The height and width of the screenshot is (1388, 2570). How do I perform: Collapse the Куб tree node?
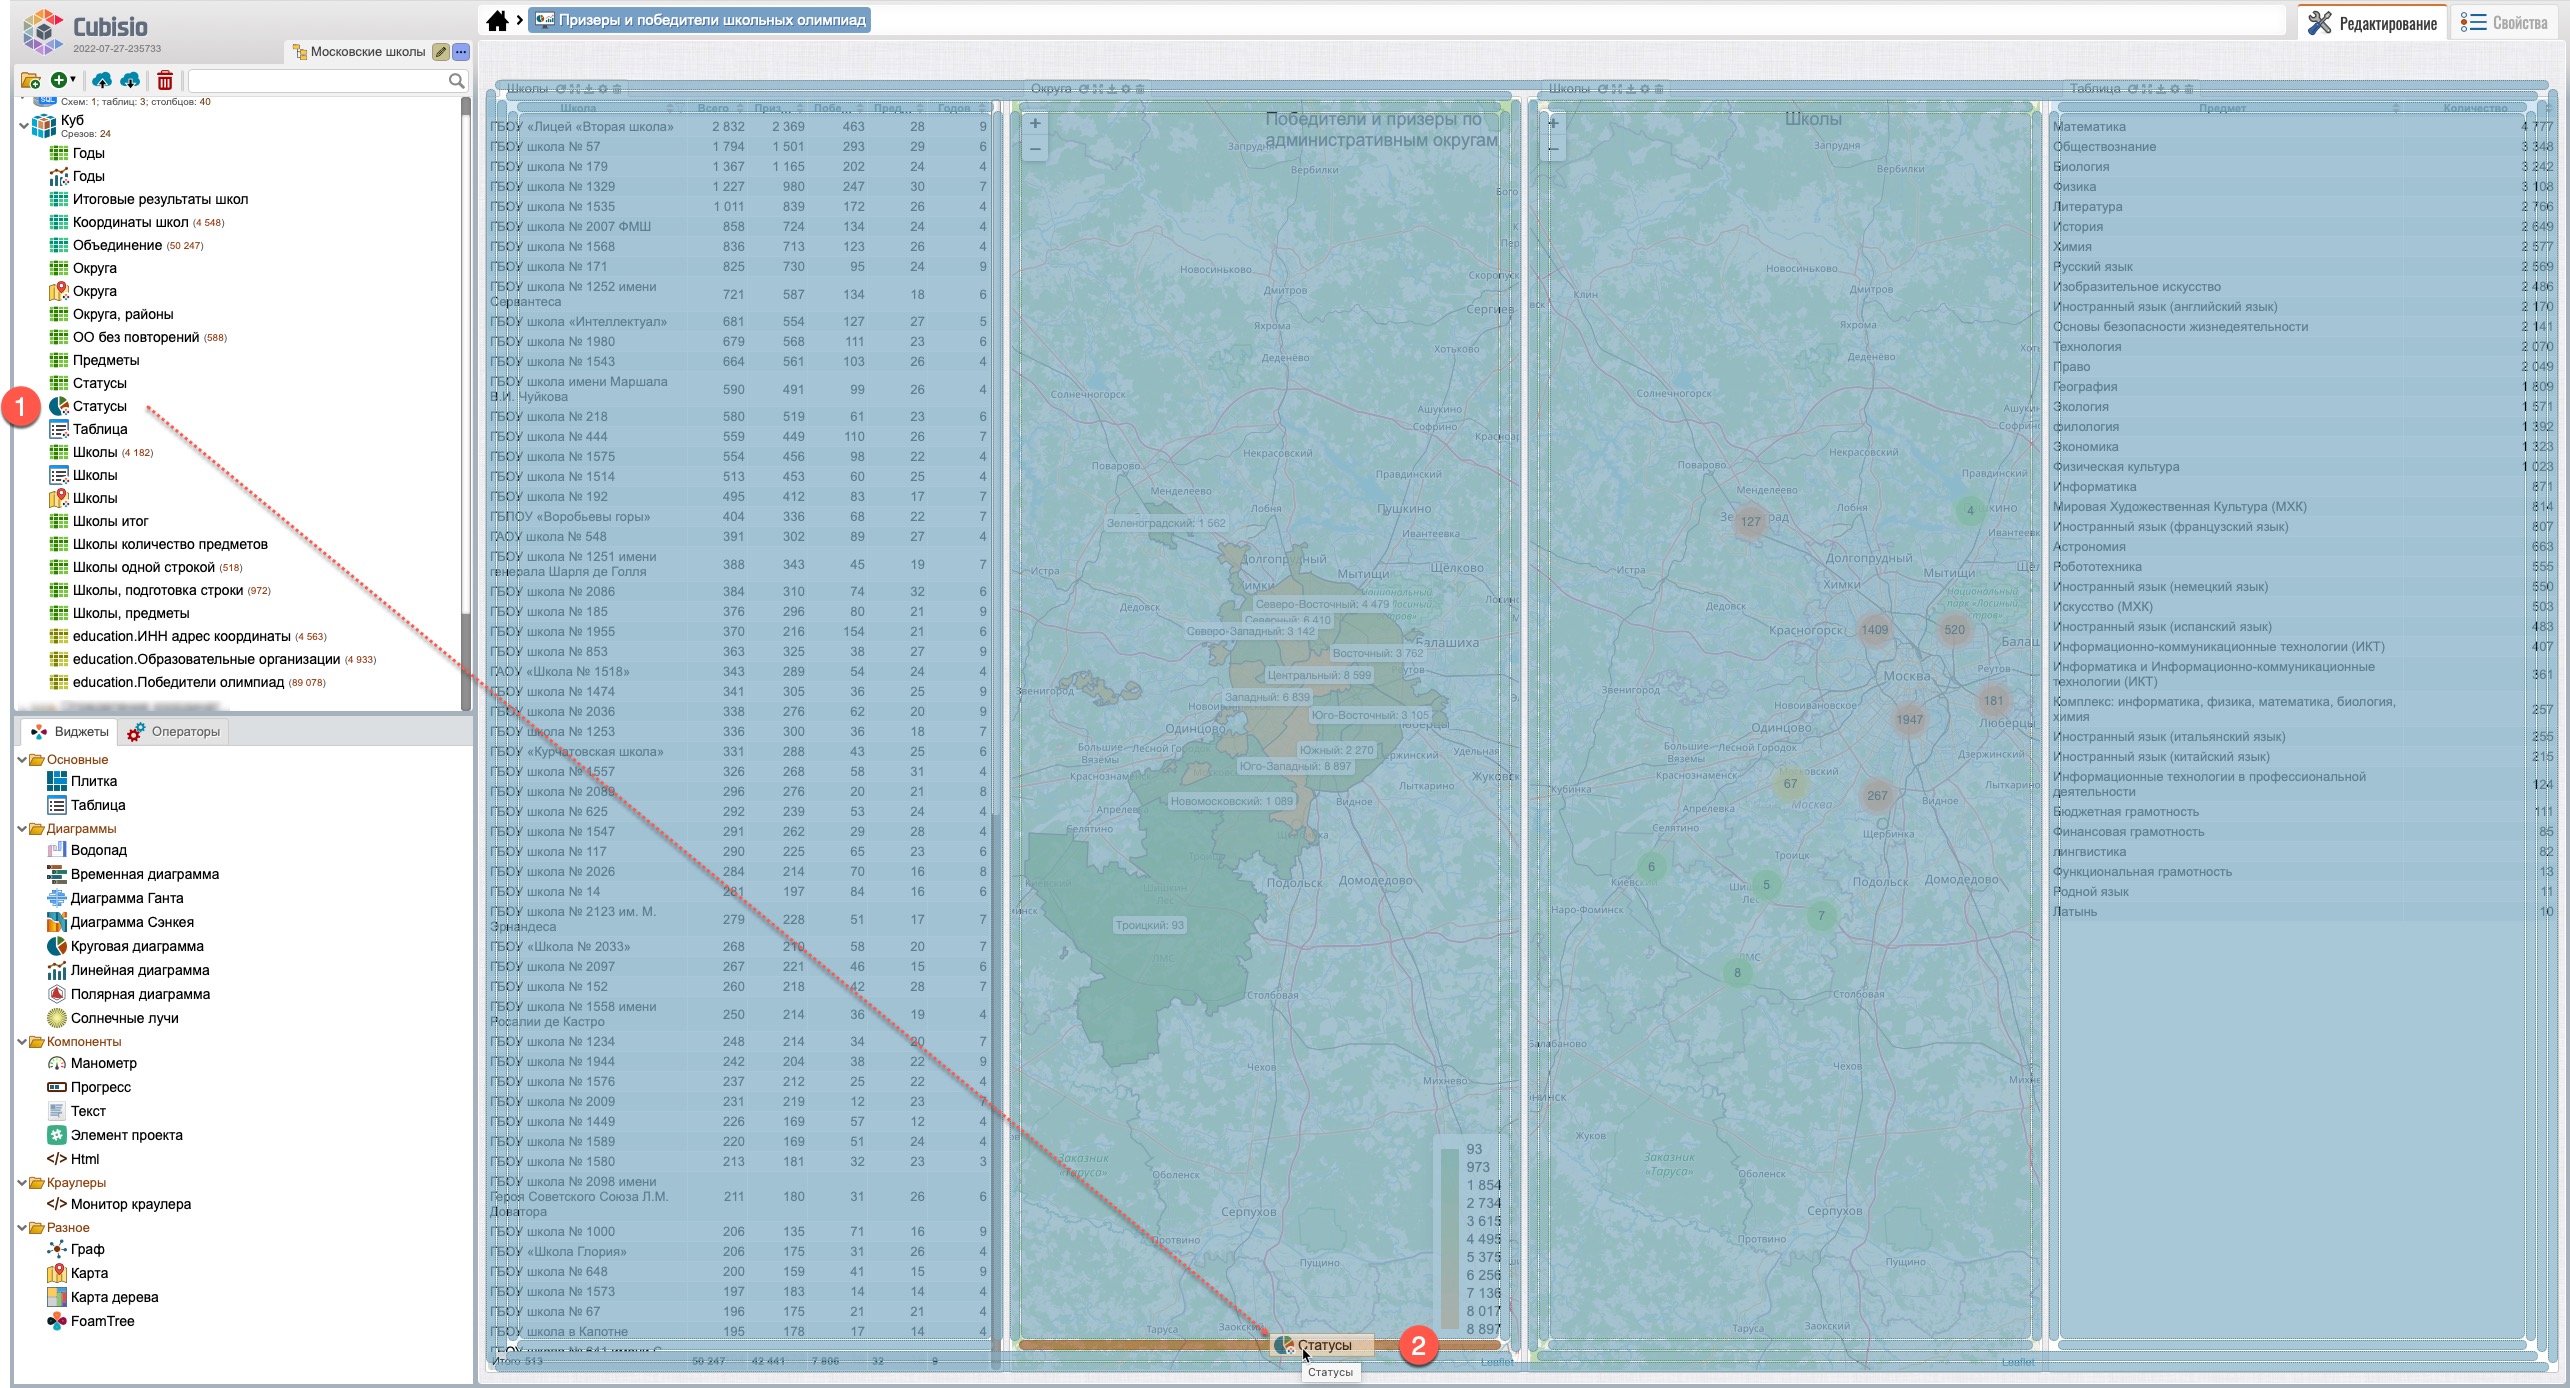coord(24,126)
